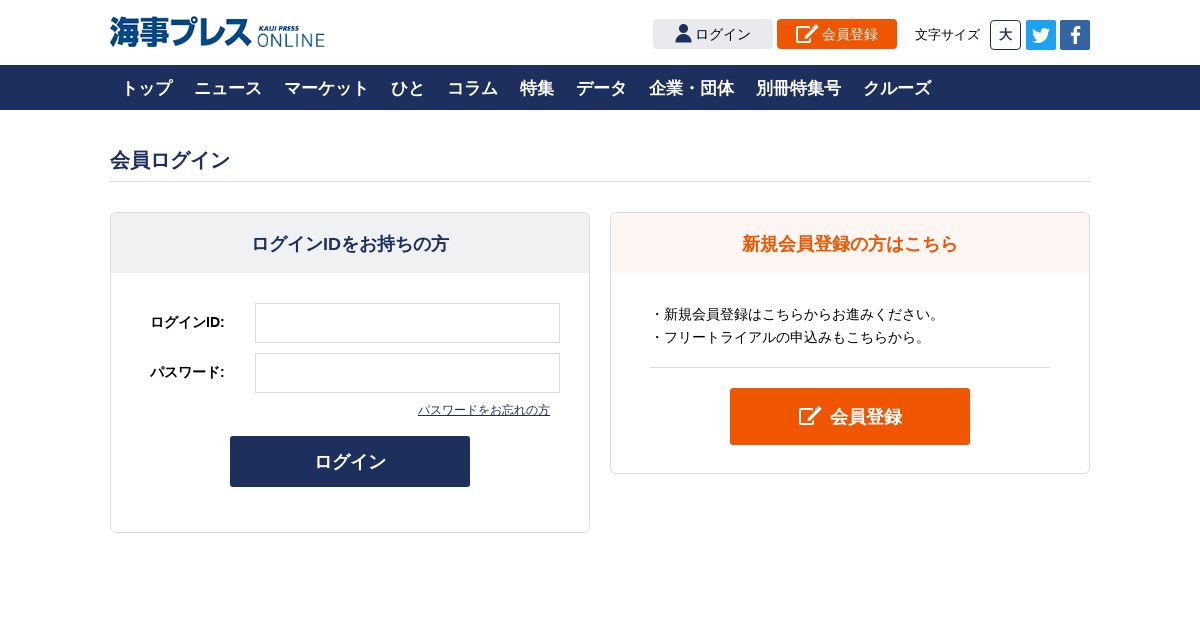Open the Facebook page icon
Viewport: 1200px width, 630px height.
1075,35
